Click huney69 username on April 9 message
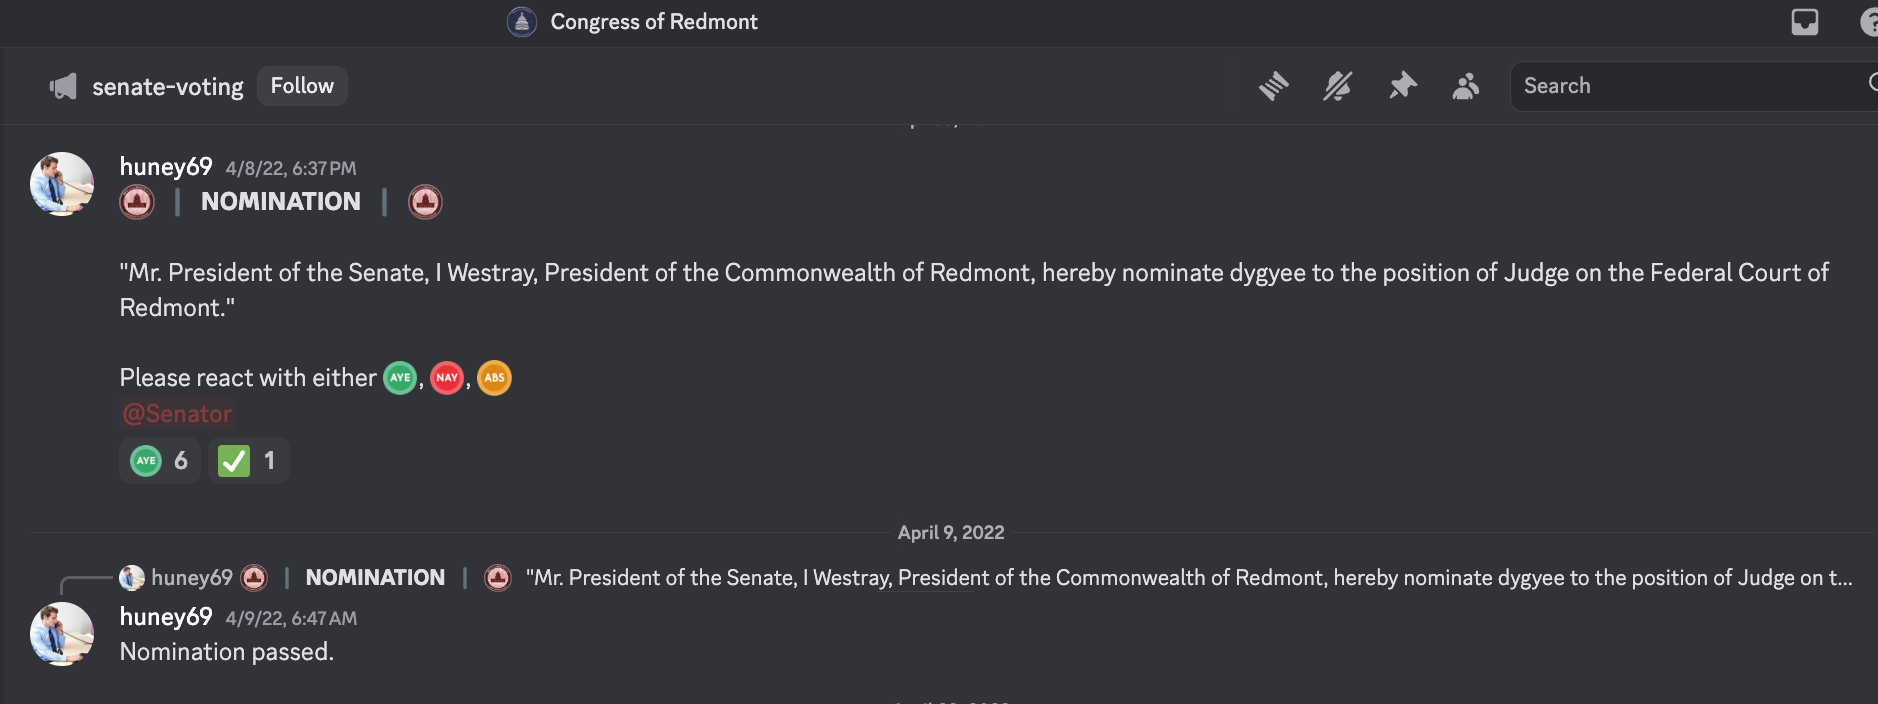 166,617
